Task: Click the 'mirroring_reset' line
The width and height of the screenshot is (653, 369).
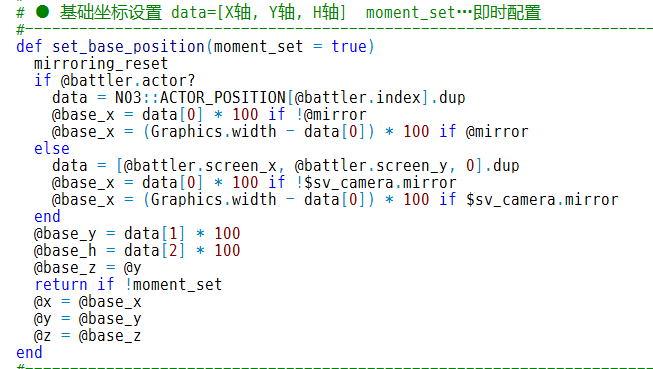Action: coord(101,64)
